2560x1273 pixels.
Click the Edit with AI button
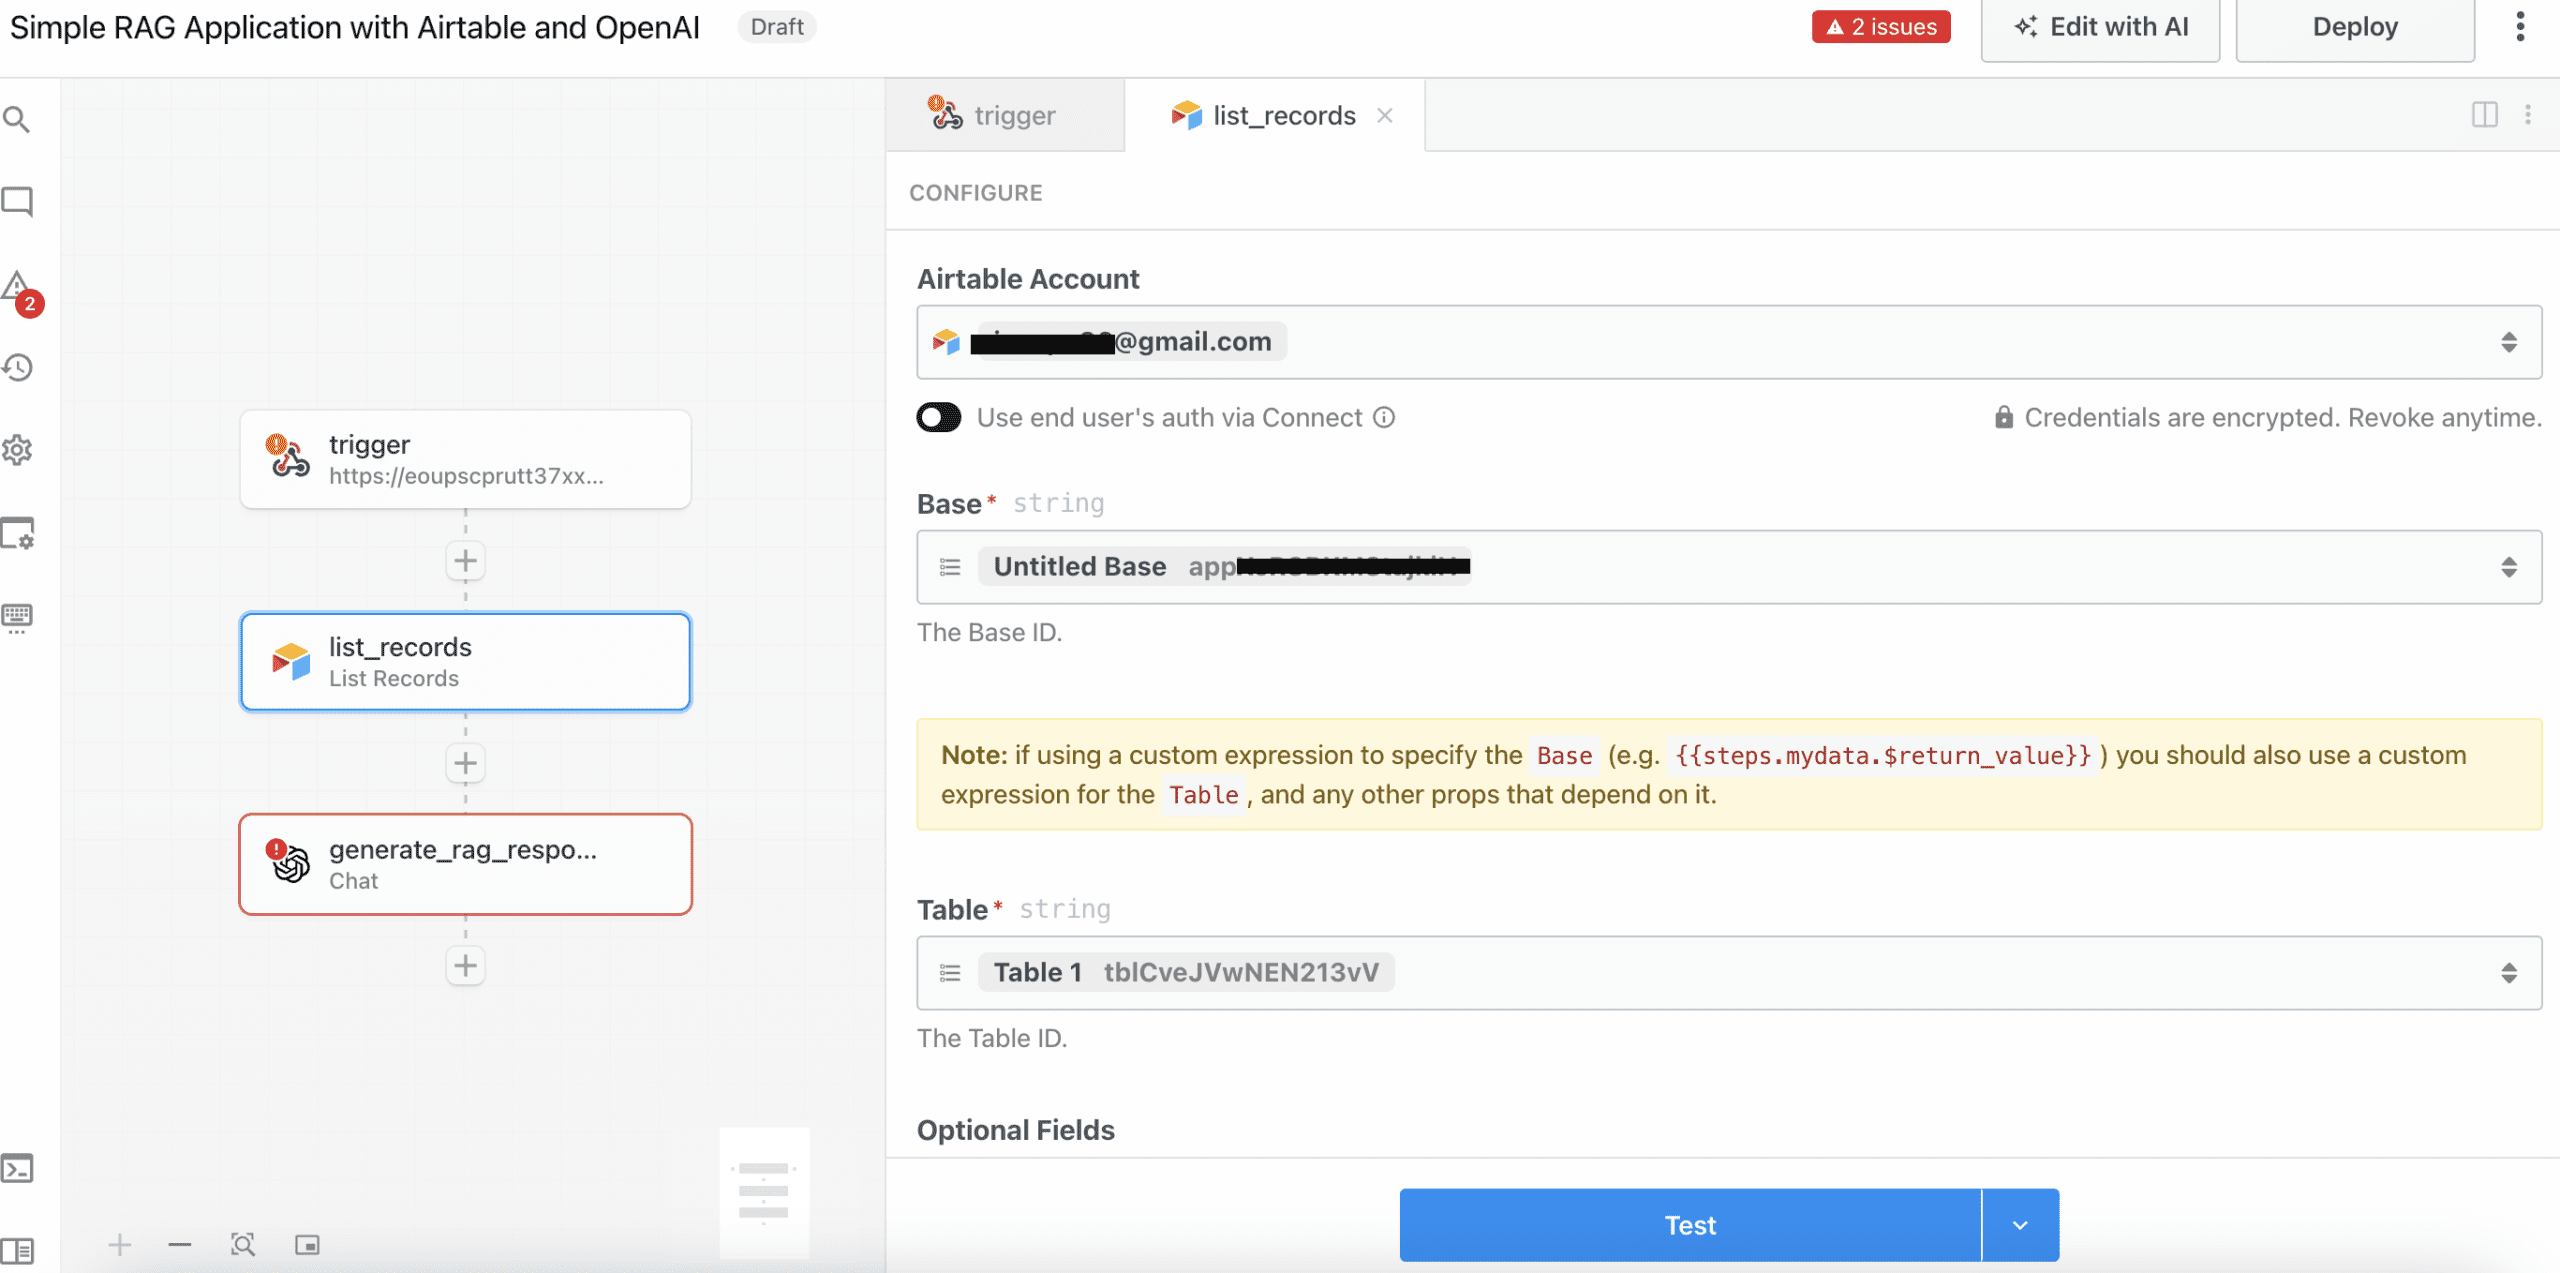(2100, 26)
